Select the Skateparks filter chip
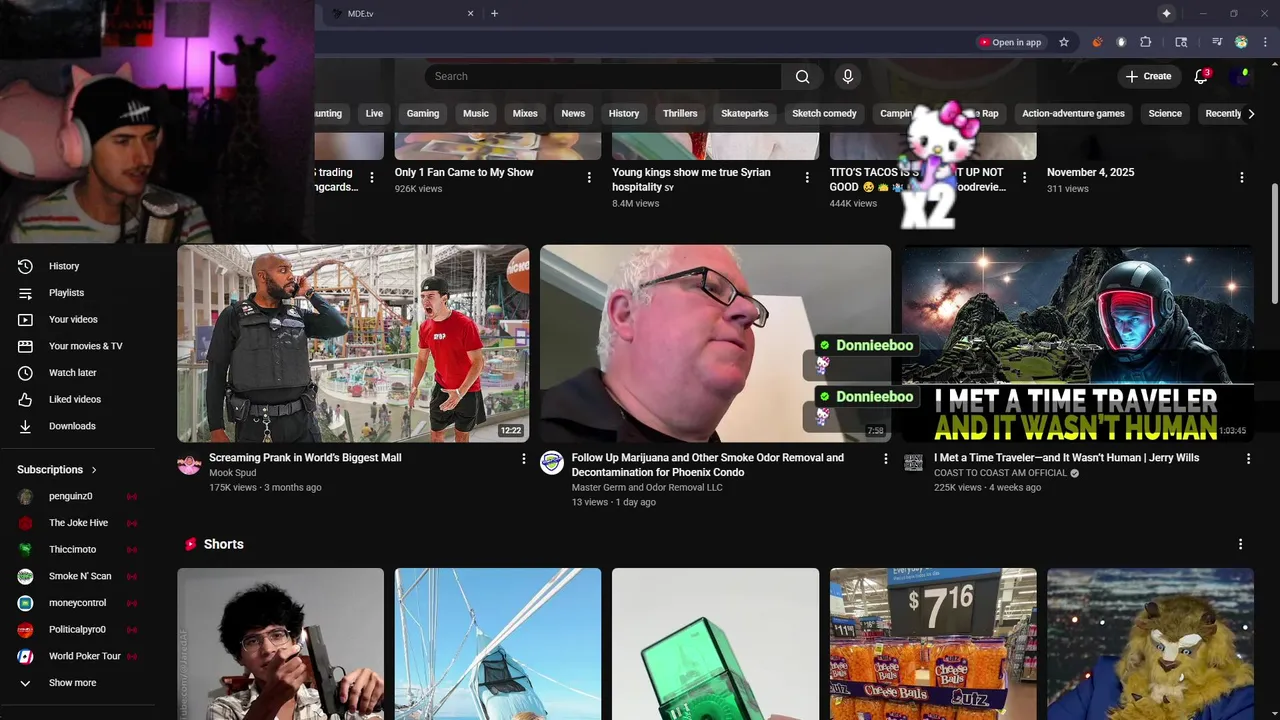 point(745,114)
